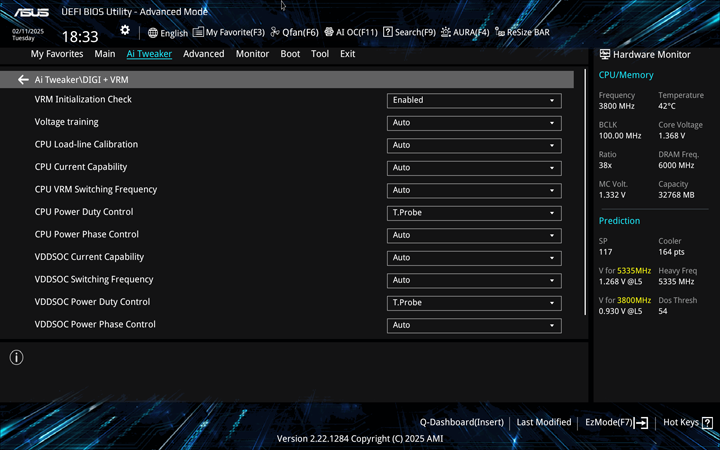Go back using Ai Tweaker\DIGI + VRM arrow
720x450 pixels.
pyautogui.click(x=23, y=80)
